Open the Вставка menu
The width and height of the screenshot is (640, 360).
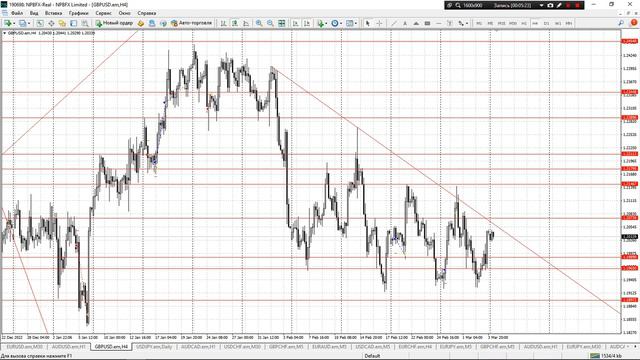pos(53,13)
